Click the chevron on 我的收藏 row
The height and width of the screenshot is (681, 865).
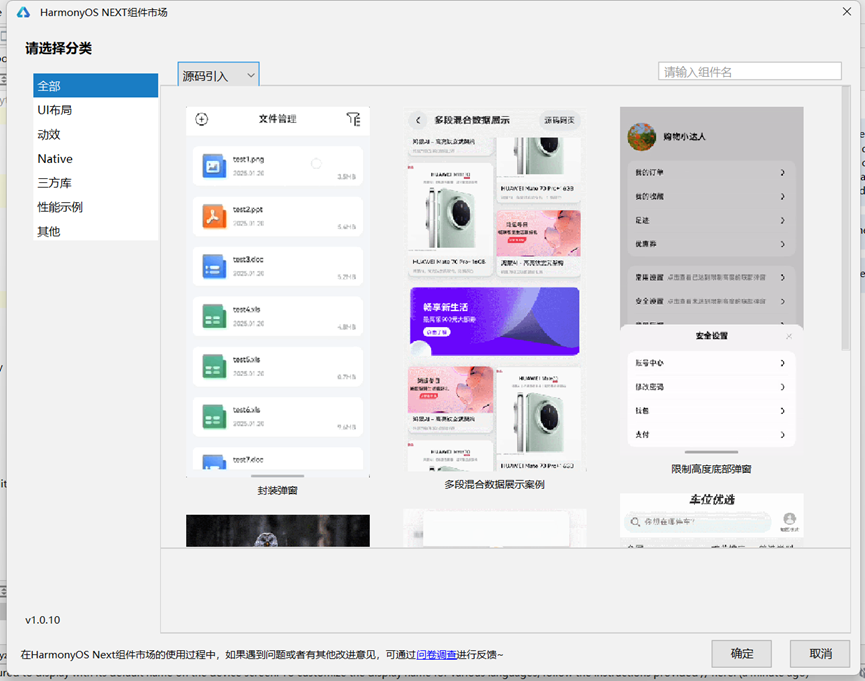coord(782,196)
